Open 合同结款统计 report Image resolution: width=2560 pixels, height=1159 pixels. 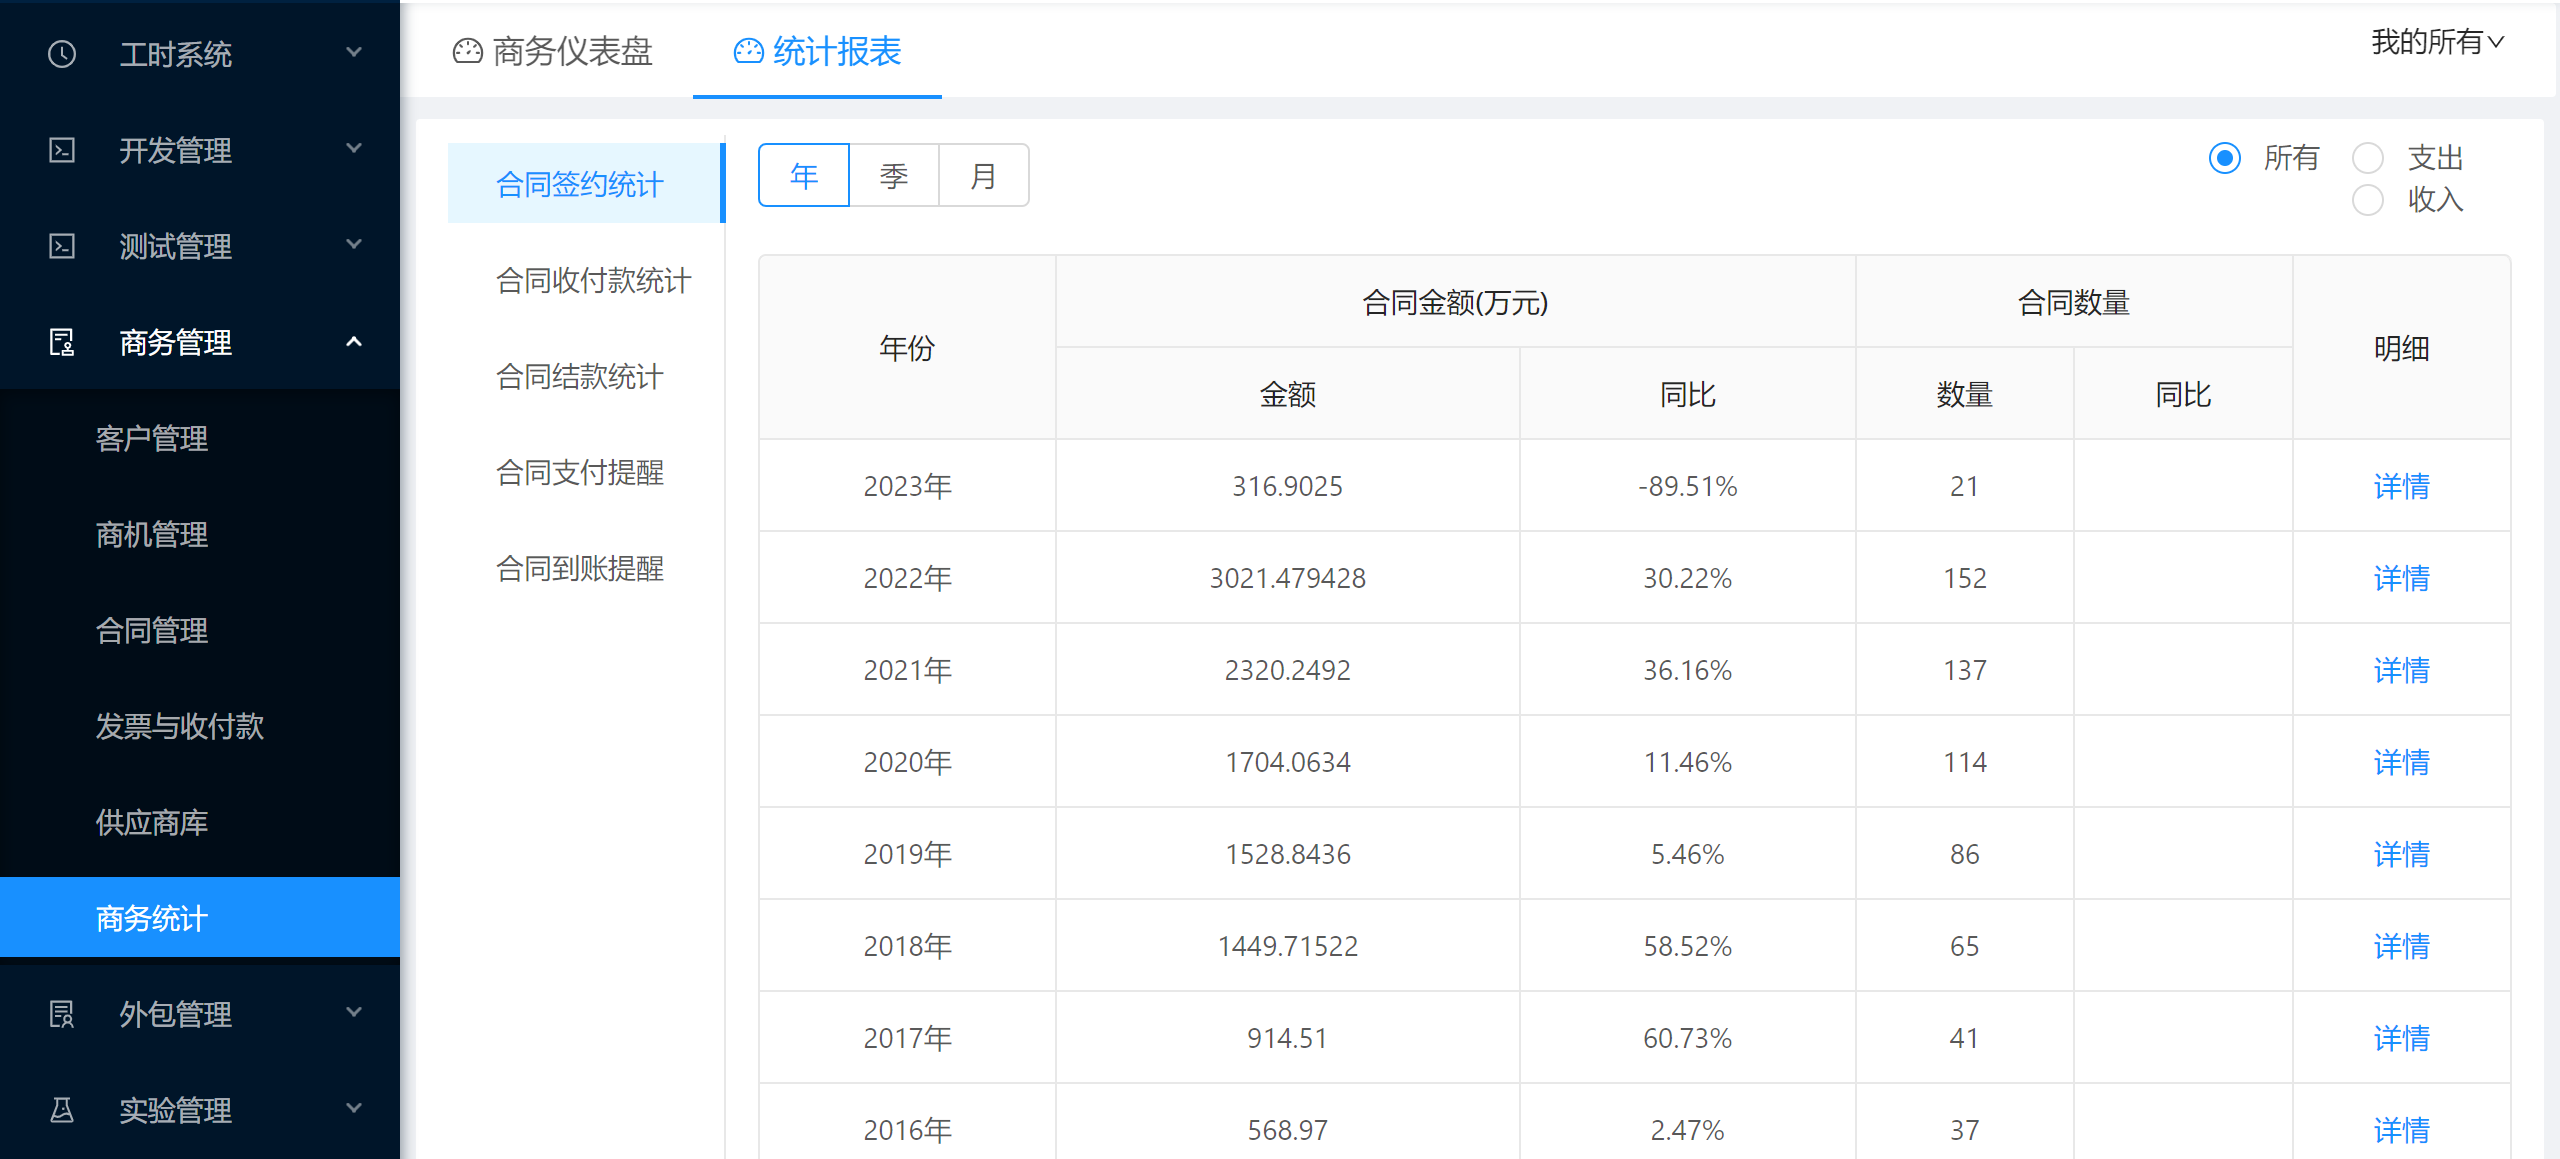coord(585,376)
